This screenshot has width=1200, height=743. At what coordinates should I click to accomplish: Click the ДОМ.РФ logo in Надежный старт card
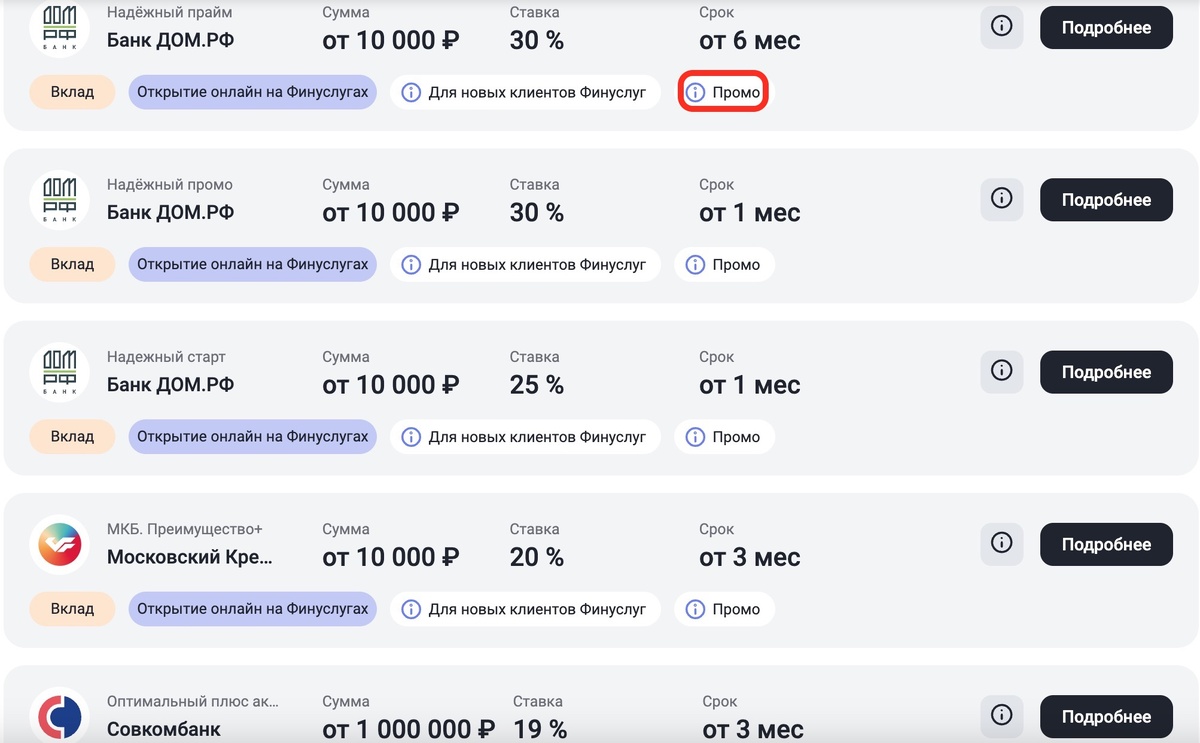(x=60, y=372)
